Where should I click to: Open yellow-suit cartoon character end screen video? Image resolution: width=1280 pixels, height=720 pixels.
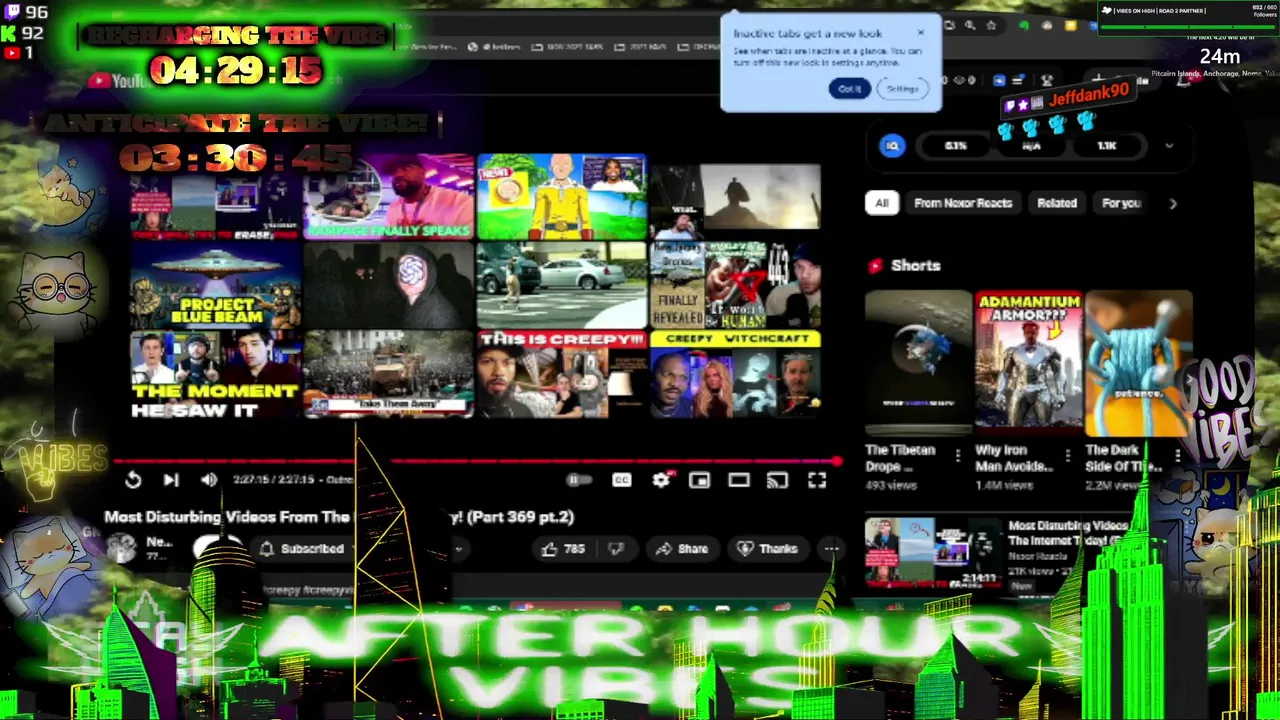561,197
